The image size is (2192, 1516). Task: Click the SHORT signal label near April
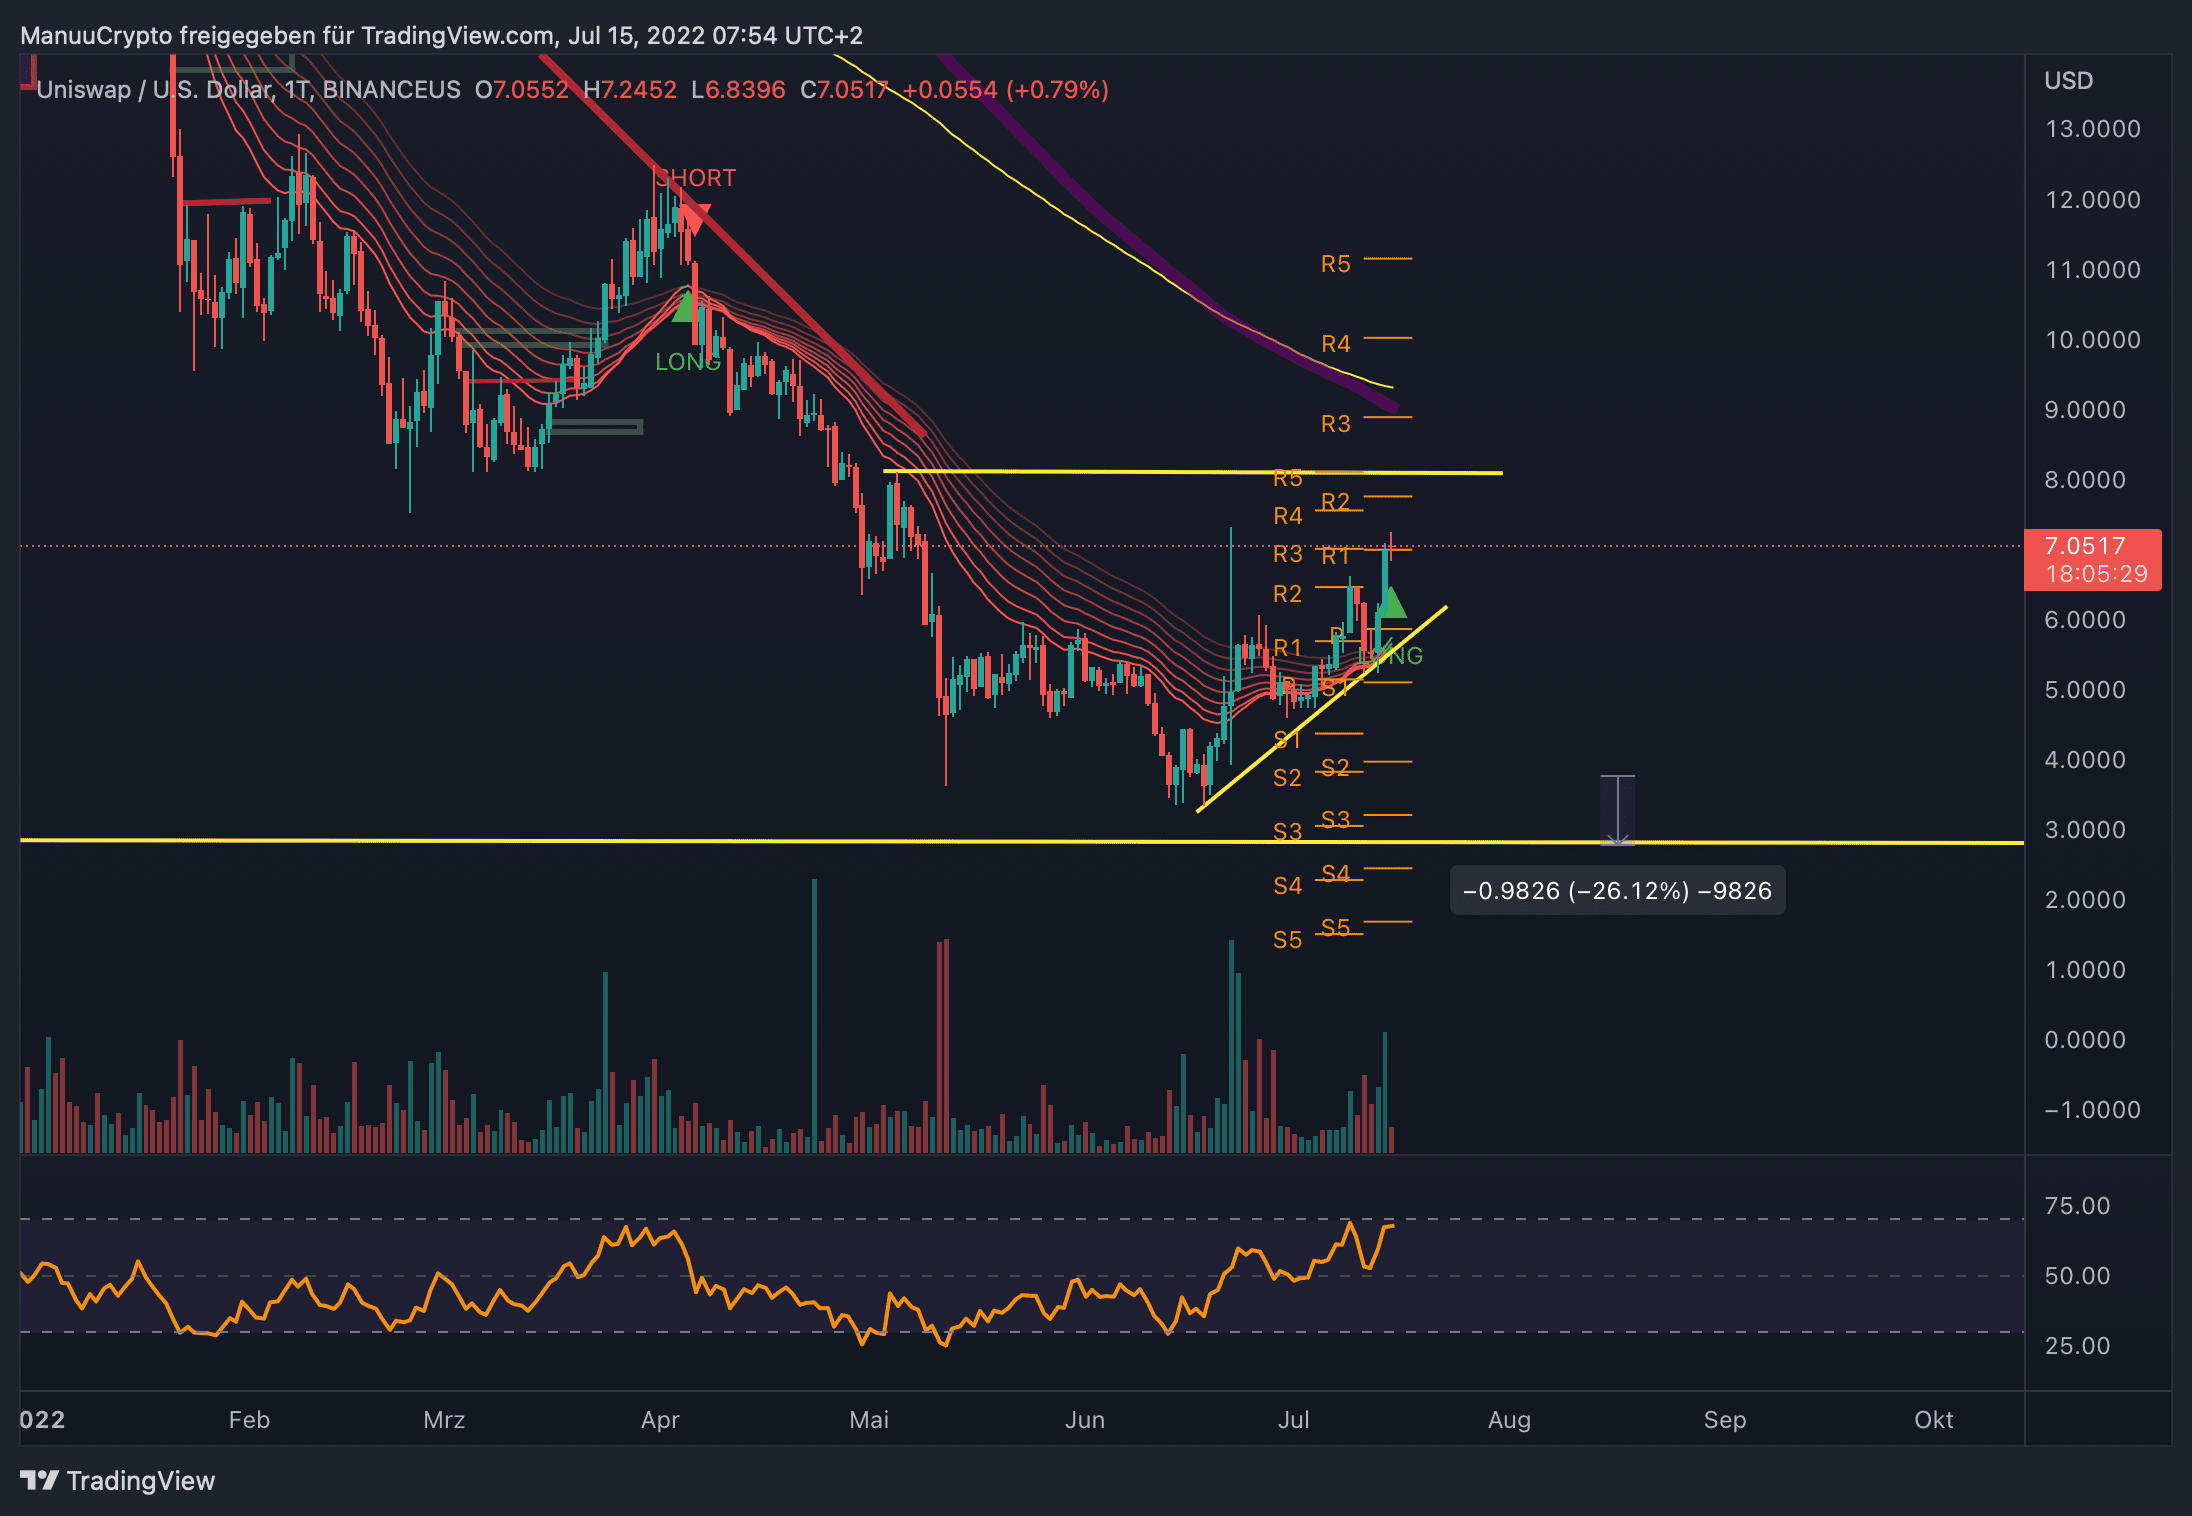click(x=695, y=178)
